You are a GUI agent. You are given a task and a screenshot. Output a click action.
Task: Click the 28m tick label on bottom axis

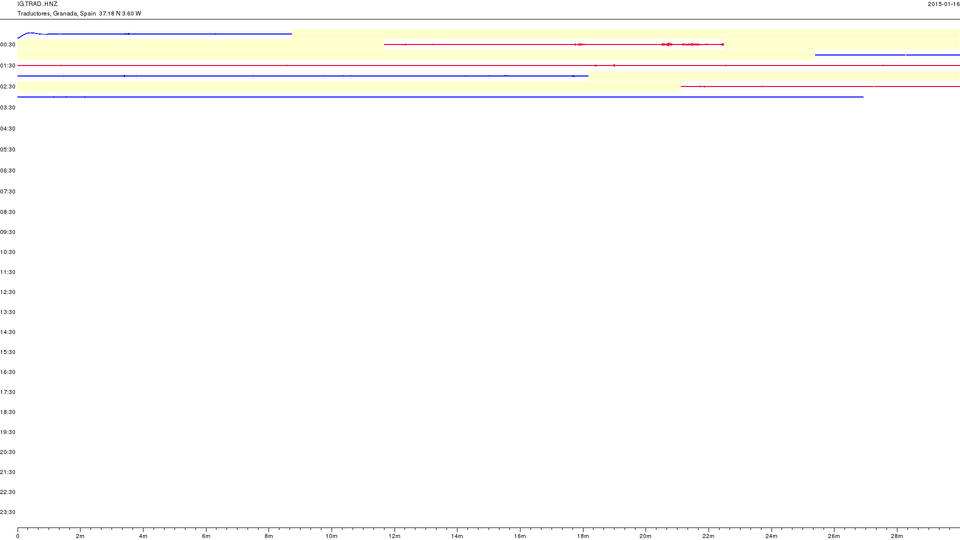point(897,536)
